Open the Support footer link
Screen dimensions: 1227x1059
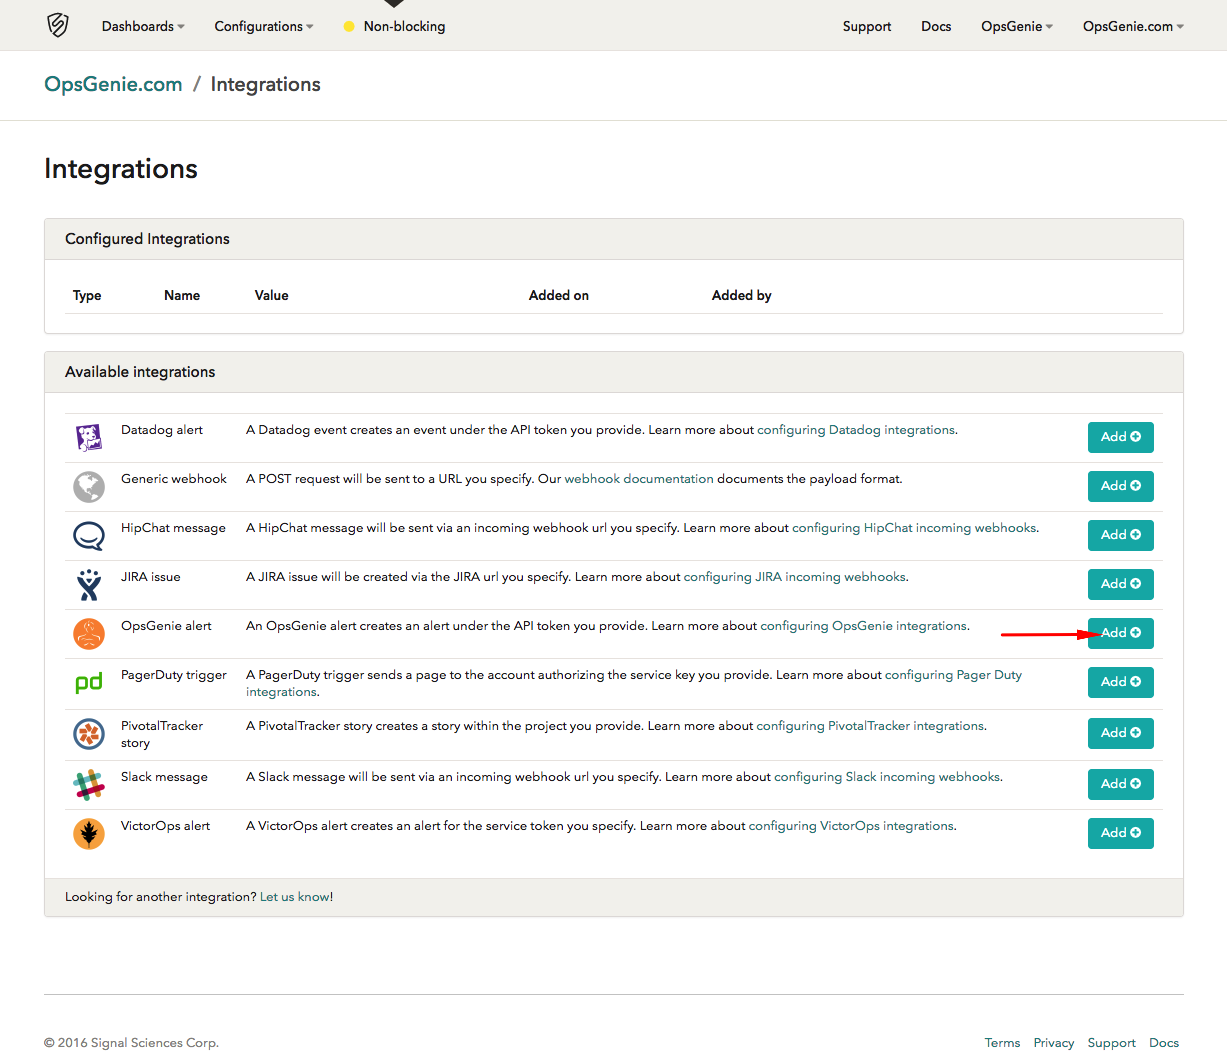(1112, 1043)
